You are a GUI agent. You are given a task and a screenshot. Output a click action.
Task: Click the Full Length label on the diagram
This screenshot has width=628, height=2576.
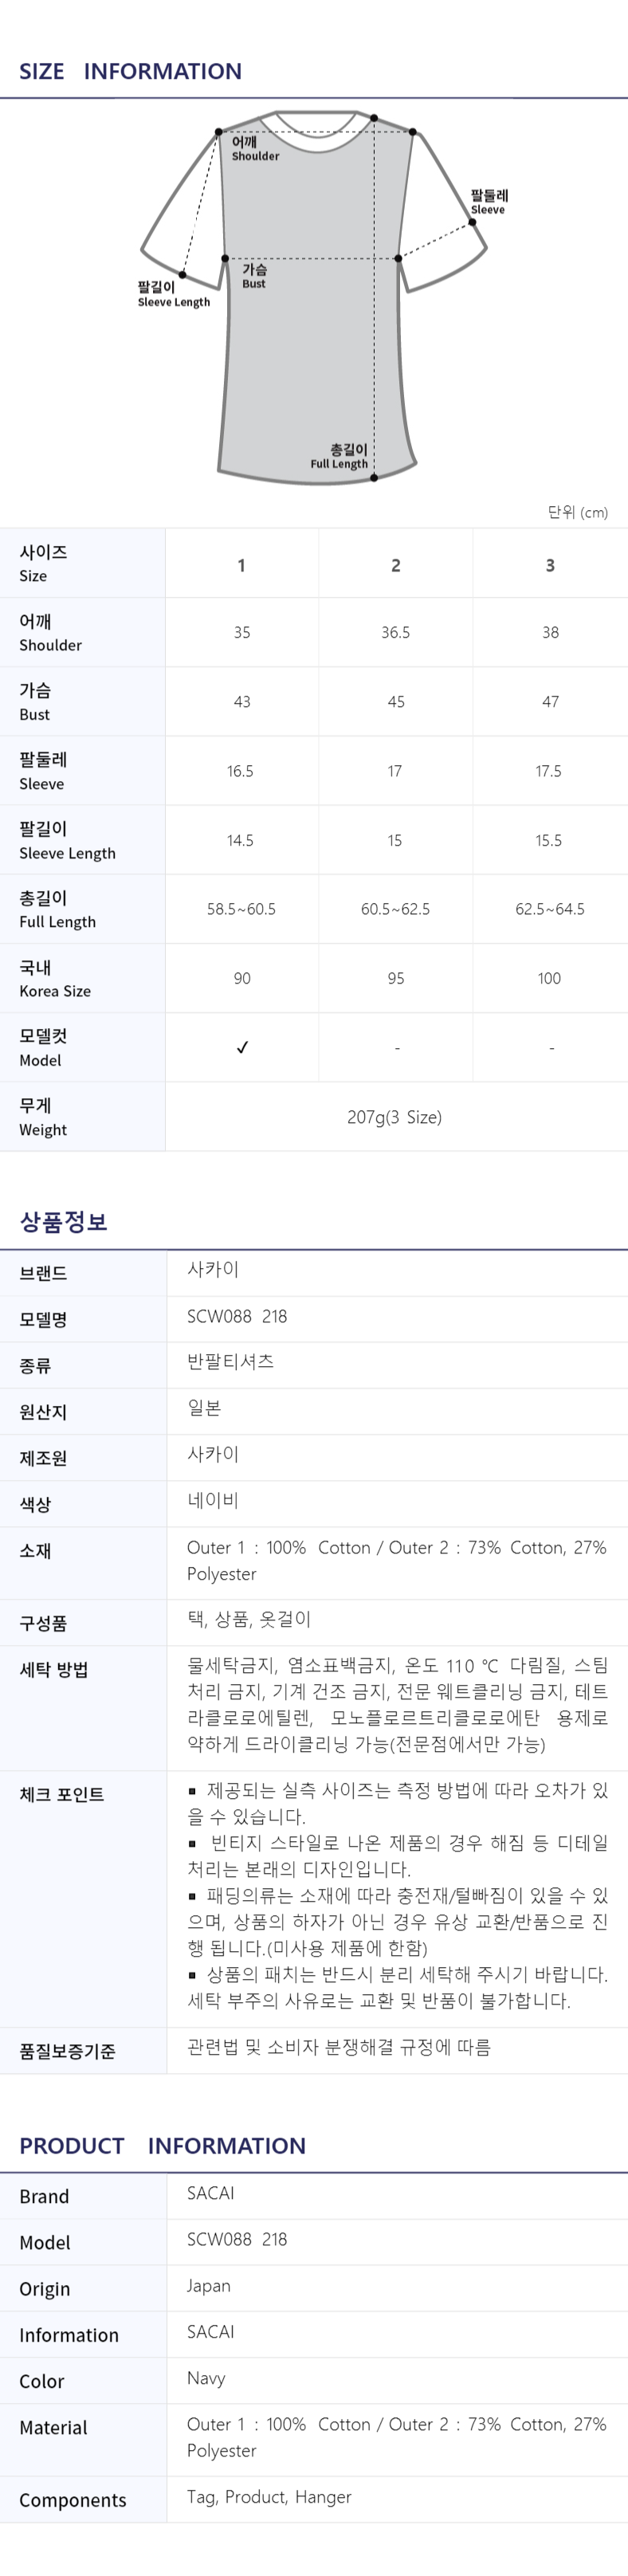[340, 457]
